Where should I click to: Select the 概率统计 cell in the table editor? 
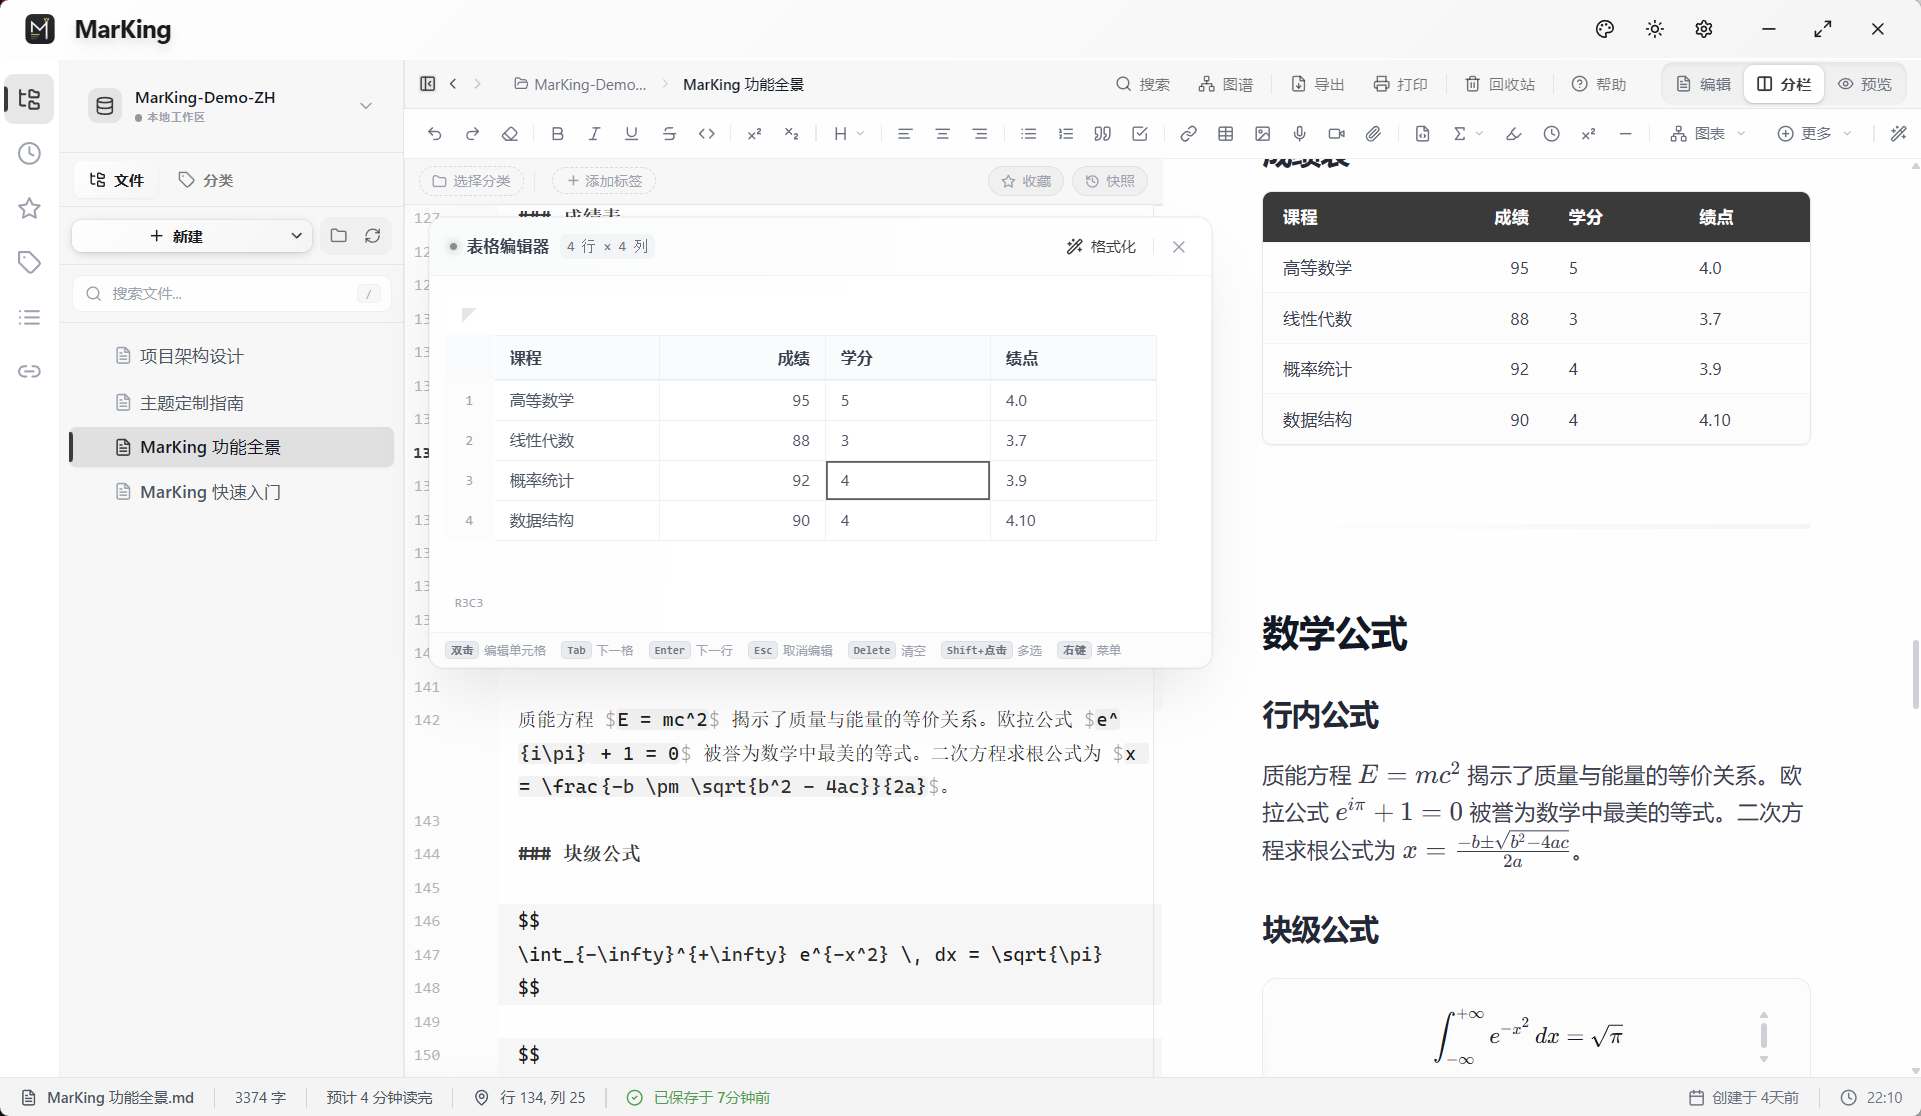(x=577, y=480)
